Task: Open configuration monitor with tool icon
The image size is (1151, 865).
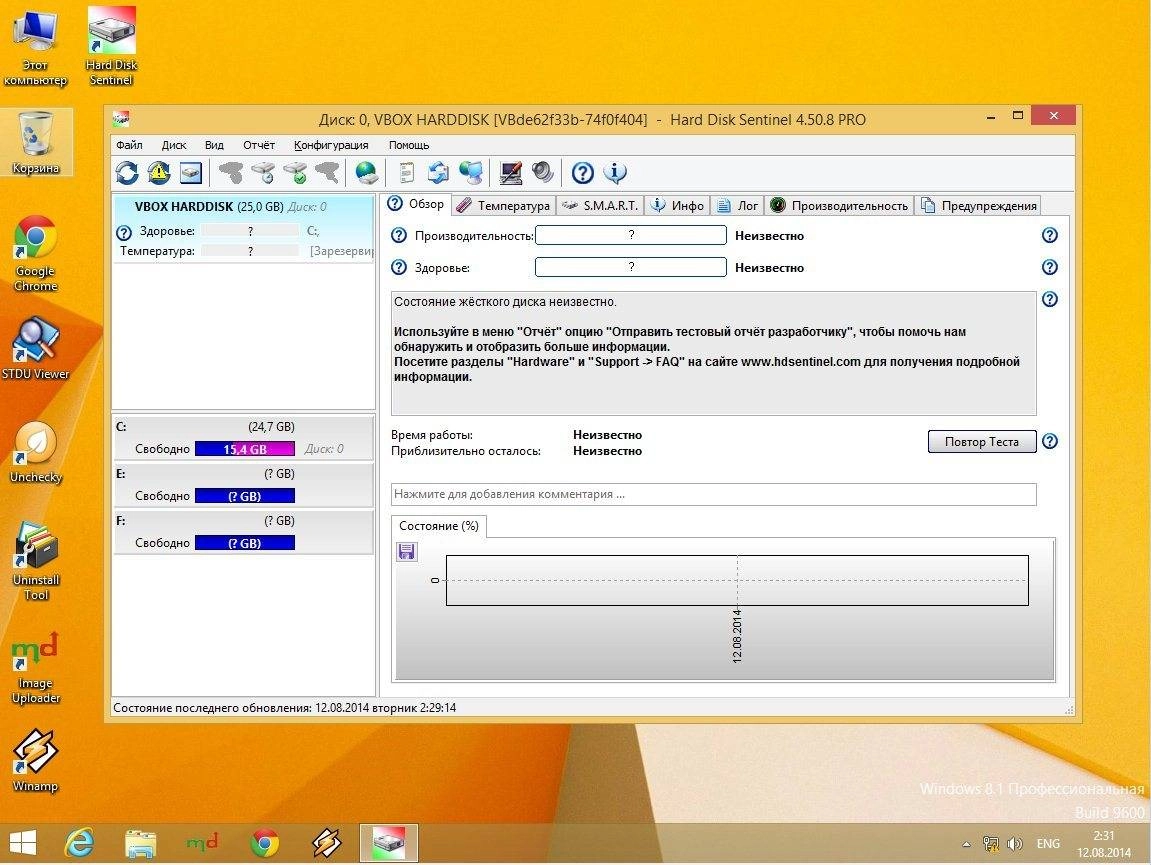Action: click(x=510, y=173)
